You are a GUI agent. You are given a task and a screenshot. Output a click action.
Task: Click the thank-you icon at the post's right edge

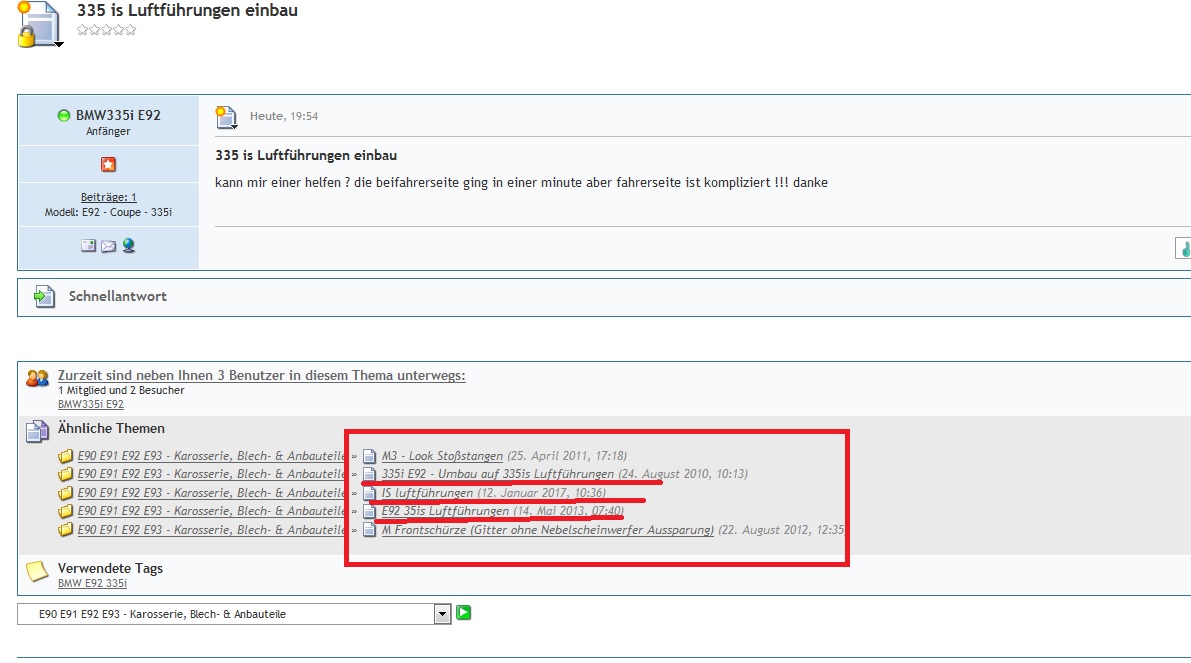[x=1183, y=248]
